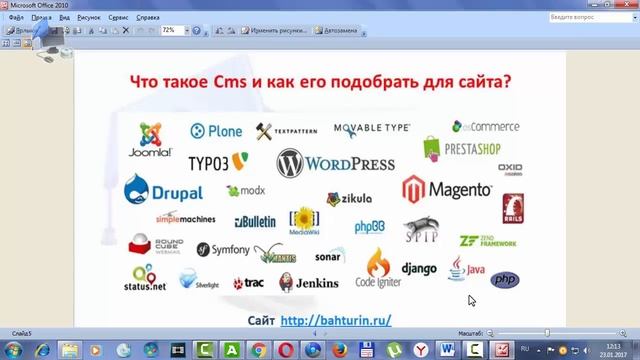Launch Internet Explorer from taskbar
This screenshot has width=640, height=360.
(x=42, y=350)
